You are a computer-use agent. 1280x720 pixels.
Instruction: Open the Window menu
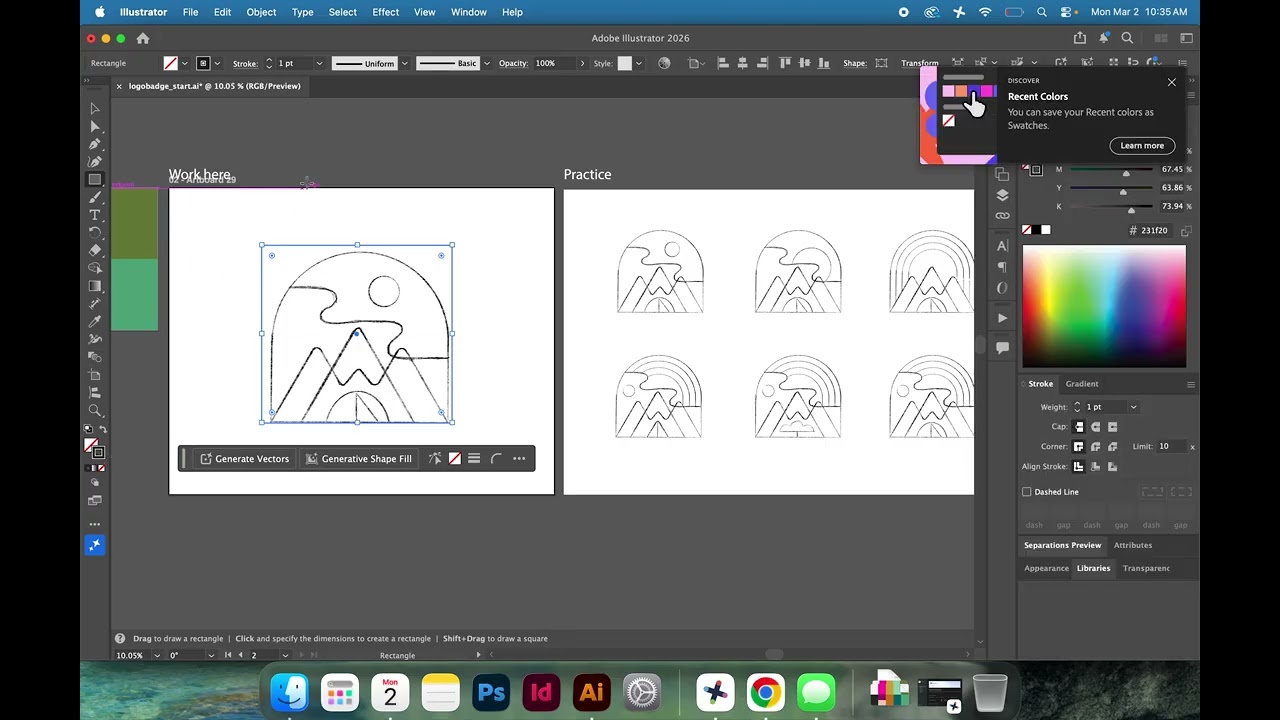tap(468, 12)
